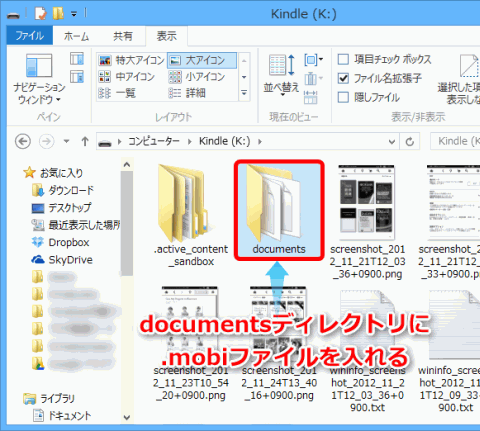Choose 特大アイコン layout

(131, 60)
